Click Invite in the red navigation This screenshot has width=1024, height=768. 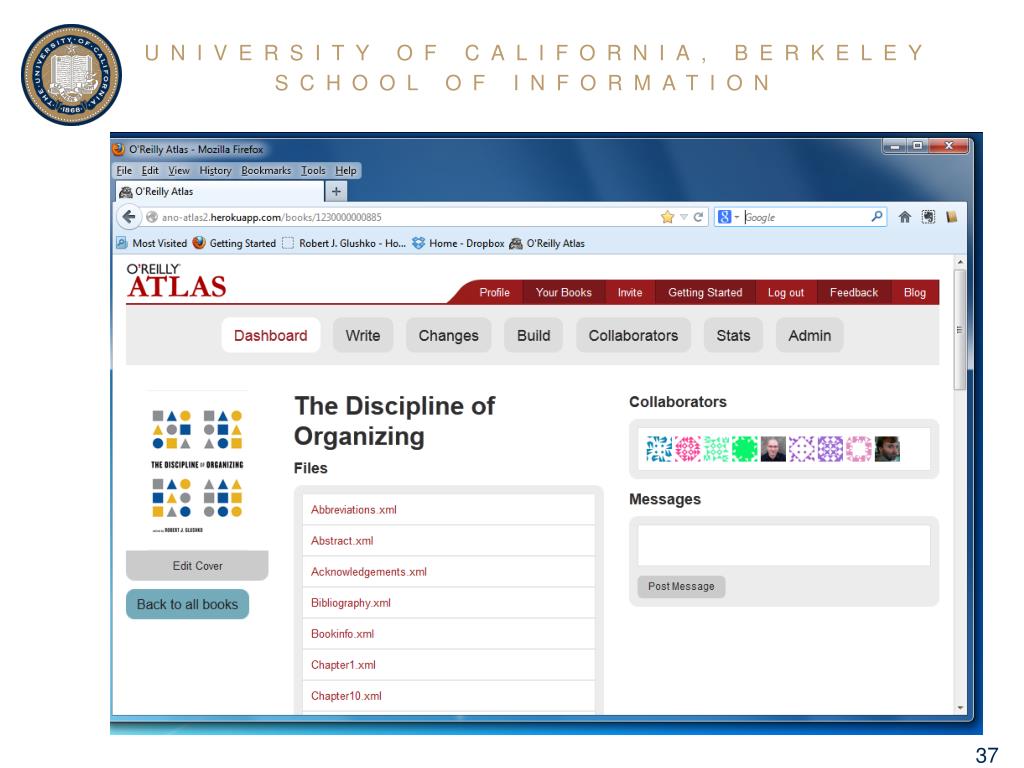pyautogui.click(x=630, y=293)
